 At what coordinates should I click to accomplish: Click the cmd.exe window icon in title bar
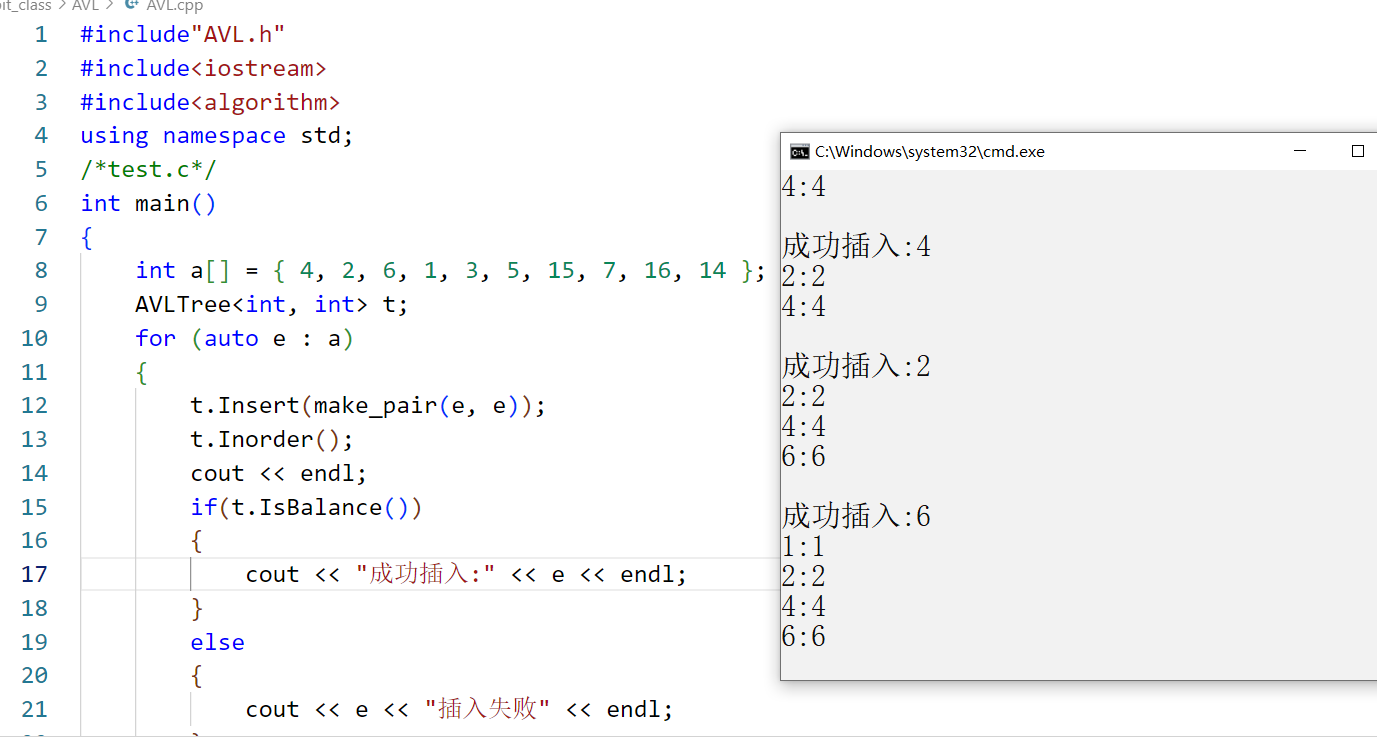(x=799, y=152)
